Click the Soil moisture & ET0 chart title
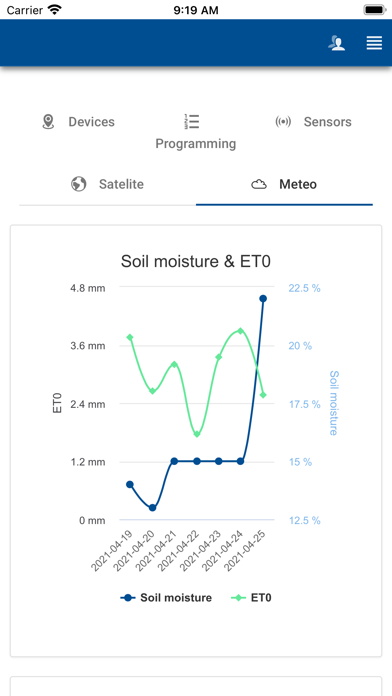This screenshot has width=392, height=696. coord(196,261)
